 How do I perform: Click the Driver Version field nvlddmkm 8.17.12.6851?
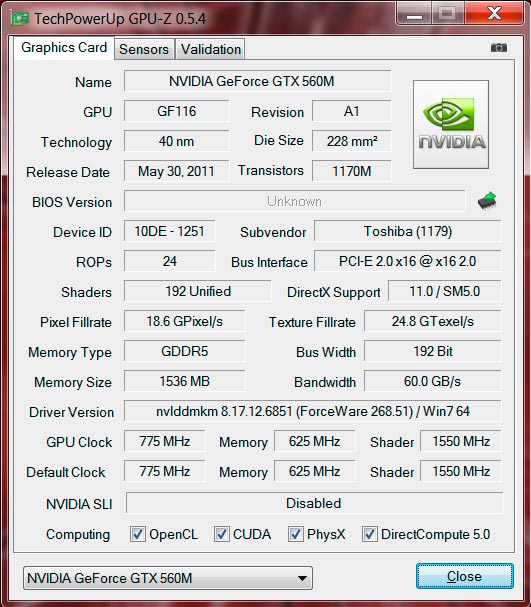(x=313, y=411)
